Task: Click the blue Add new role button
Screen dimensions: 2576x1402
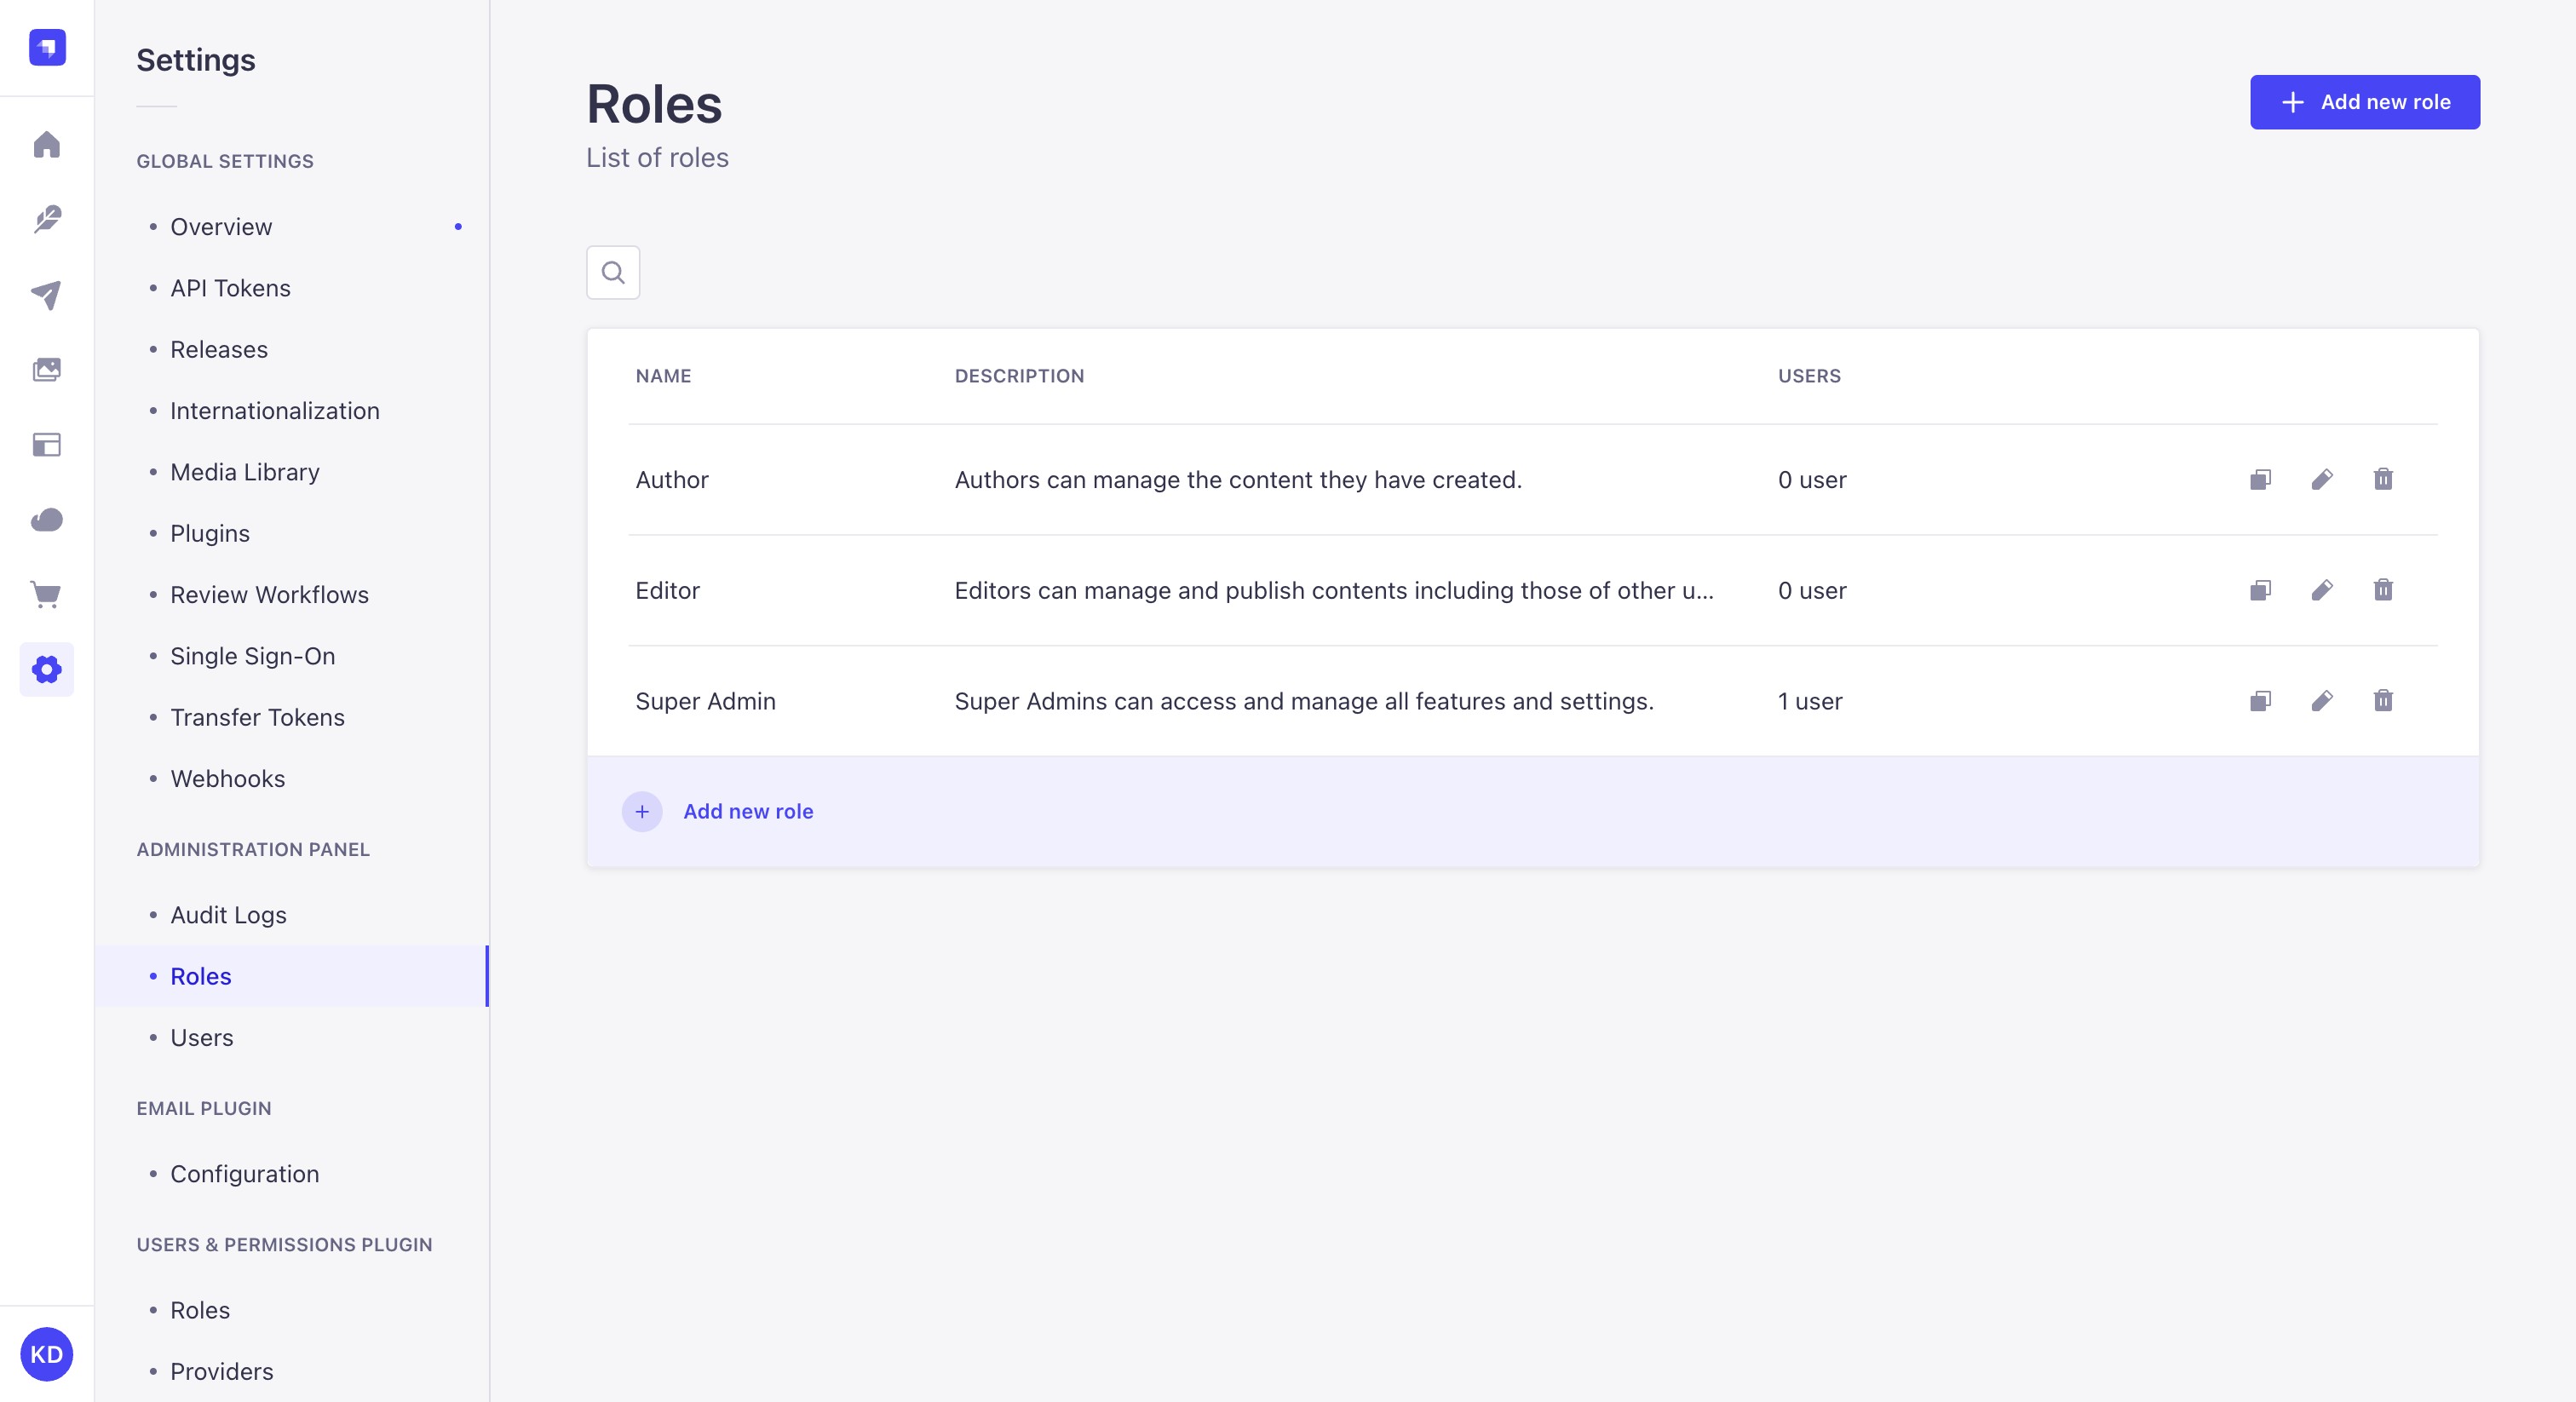Action: (2365, 102)
